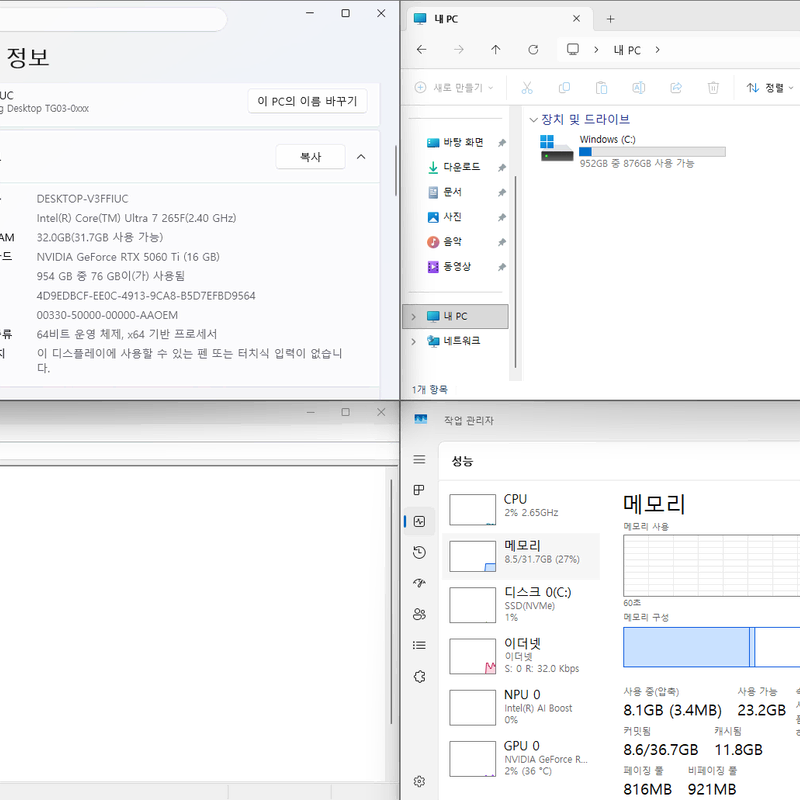Click the Explorer forward arrow

[x=459, y=49]
